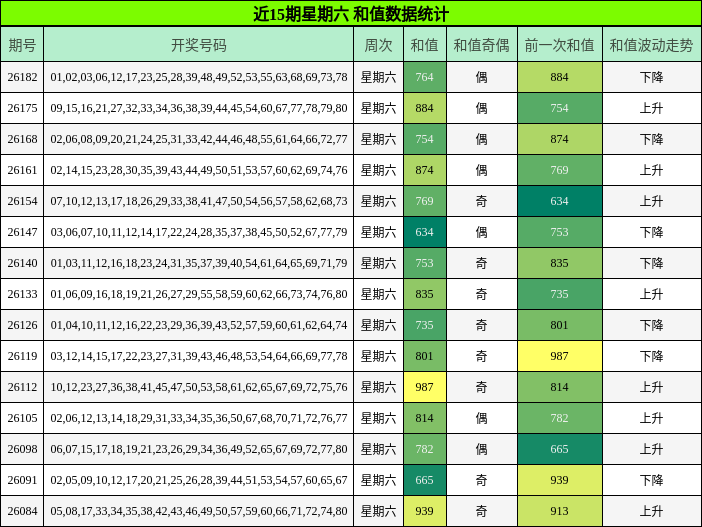Click the 前一次和值 column header

(560, 44)
